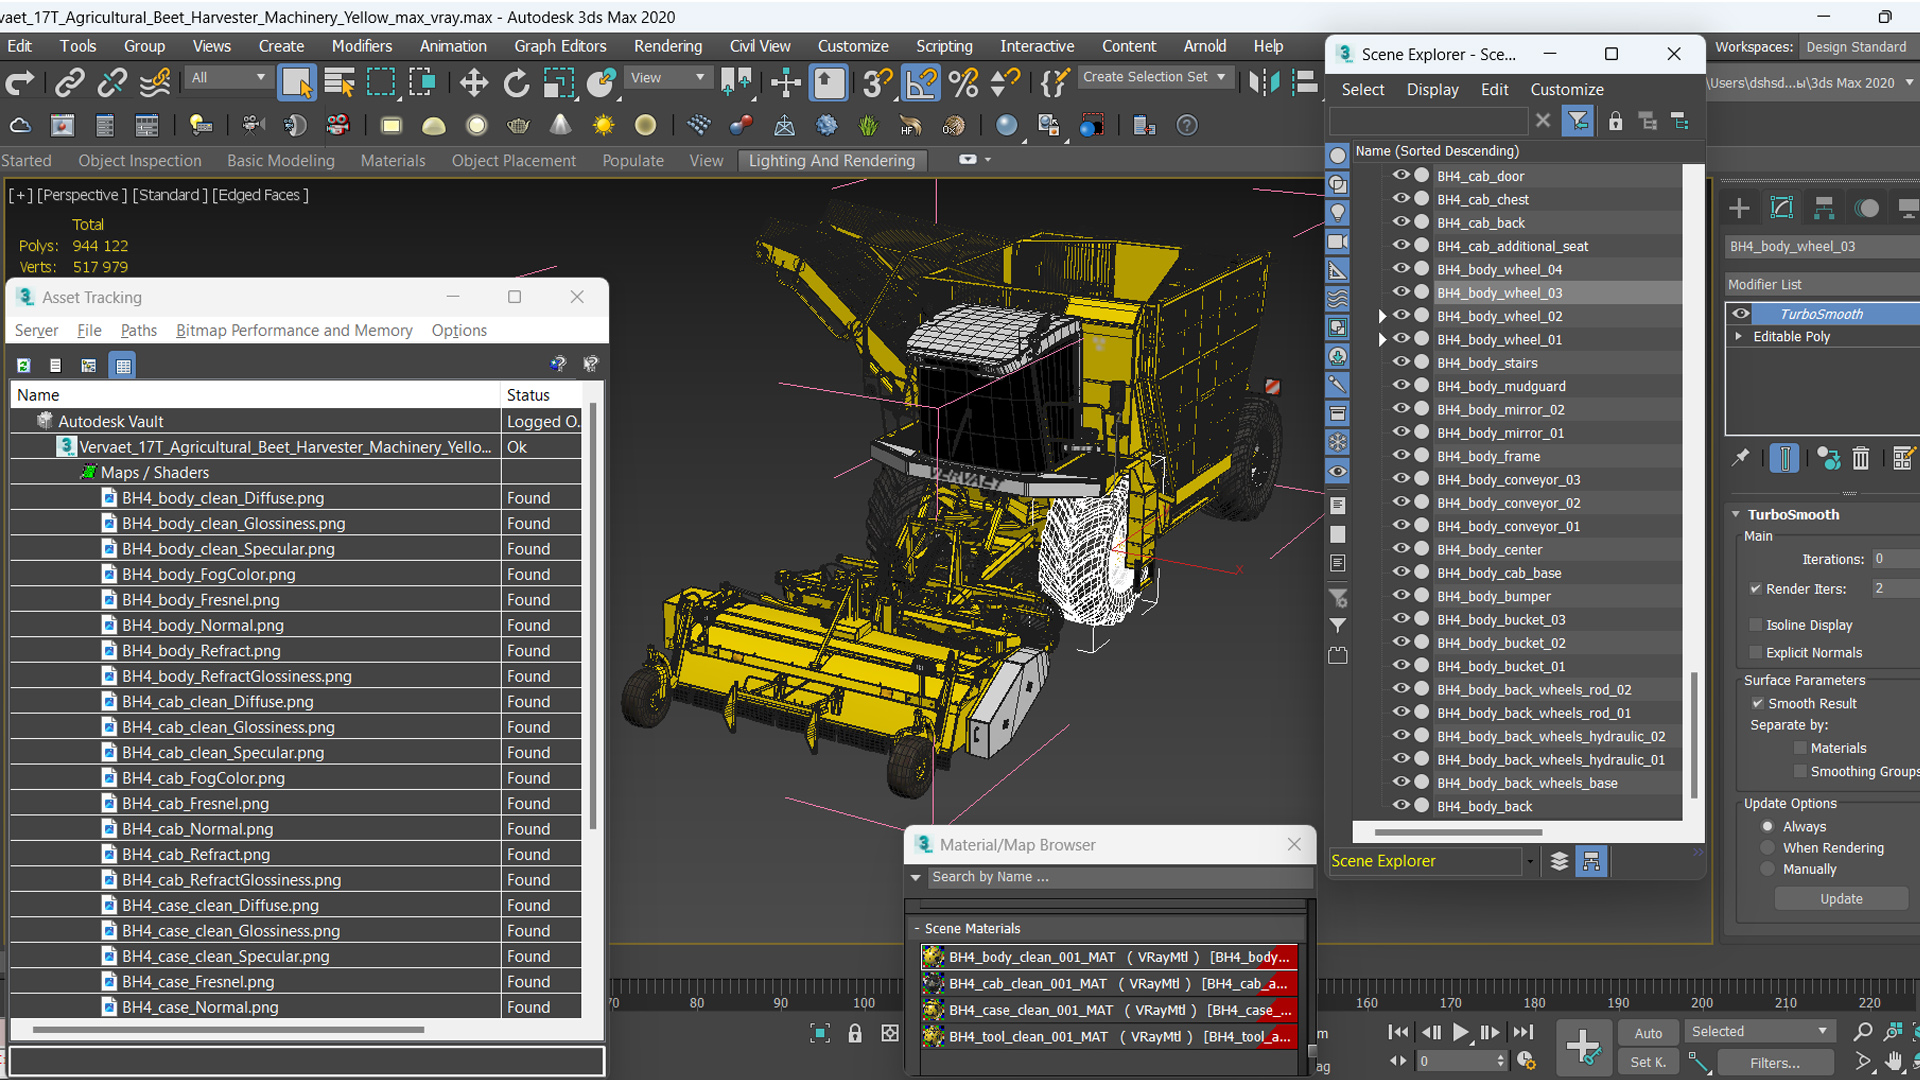Screen dimensions: 1920x1080
Task: Open the Rendering menu
Action: 667,46
